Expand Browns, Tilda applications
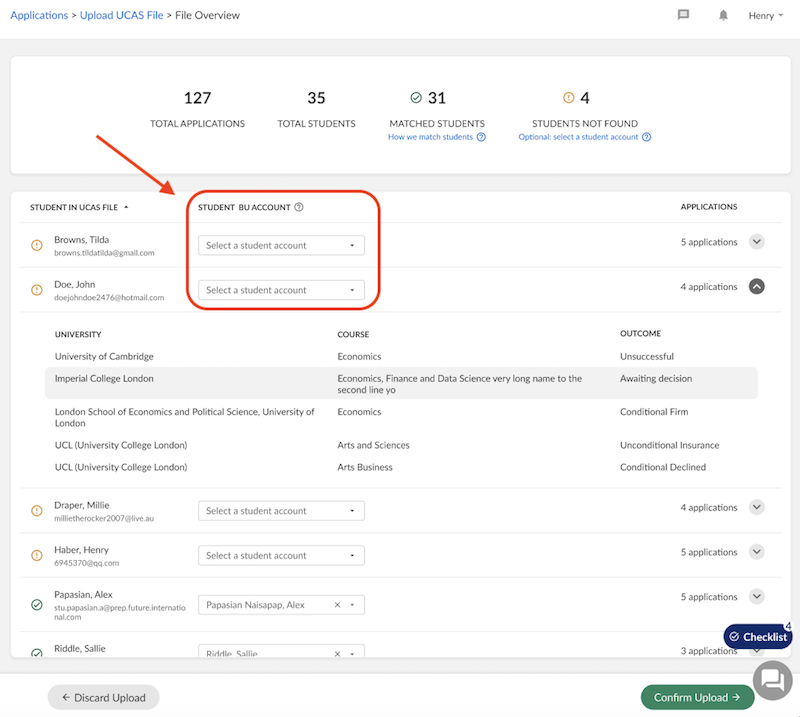This screenshot has height=717, width=800. click(757, 241)
